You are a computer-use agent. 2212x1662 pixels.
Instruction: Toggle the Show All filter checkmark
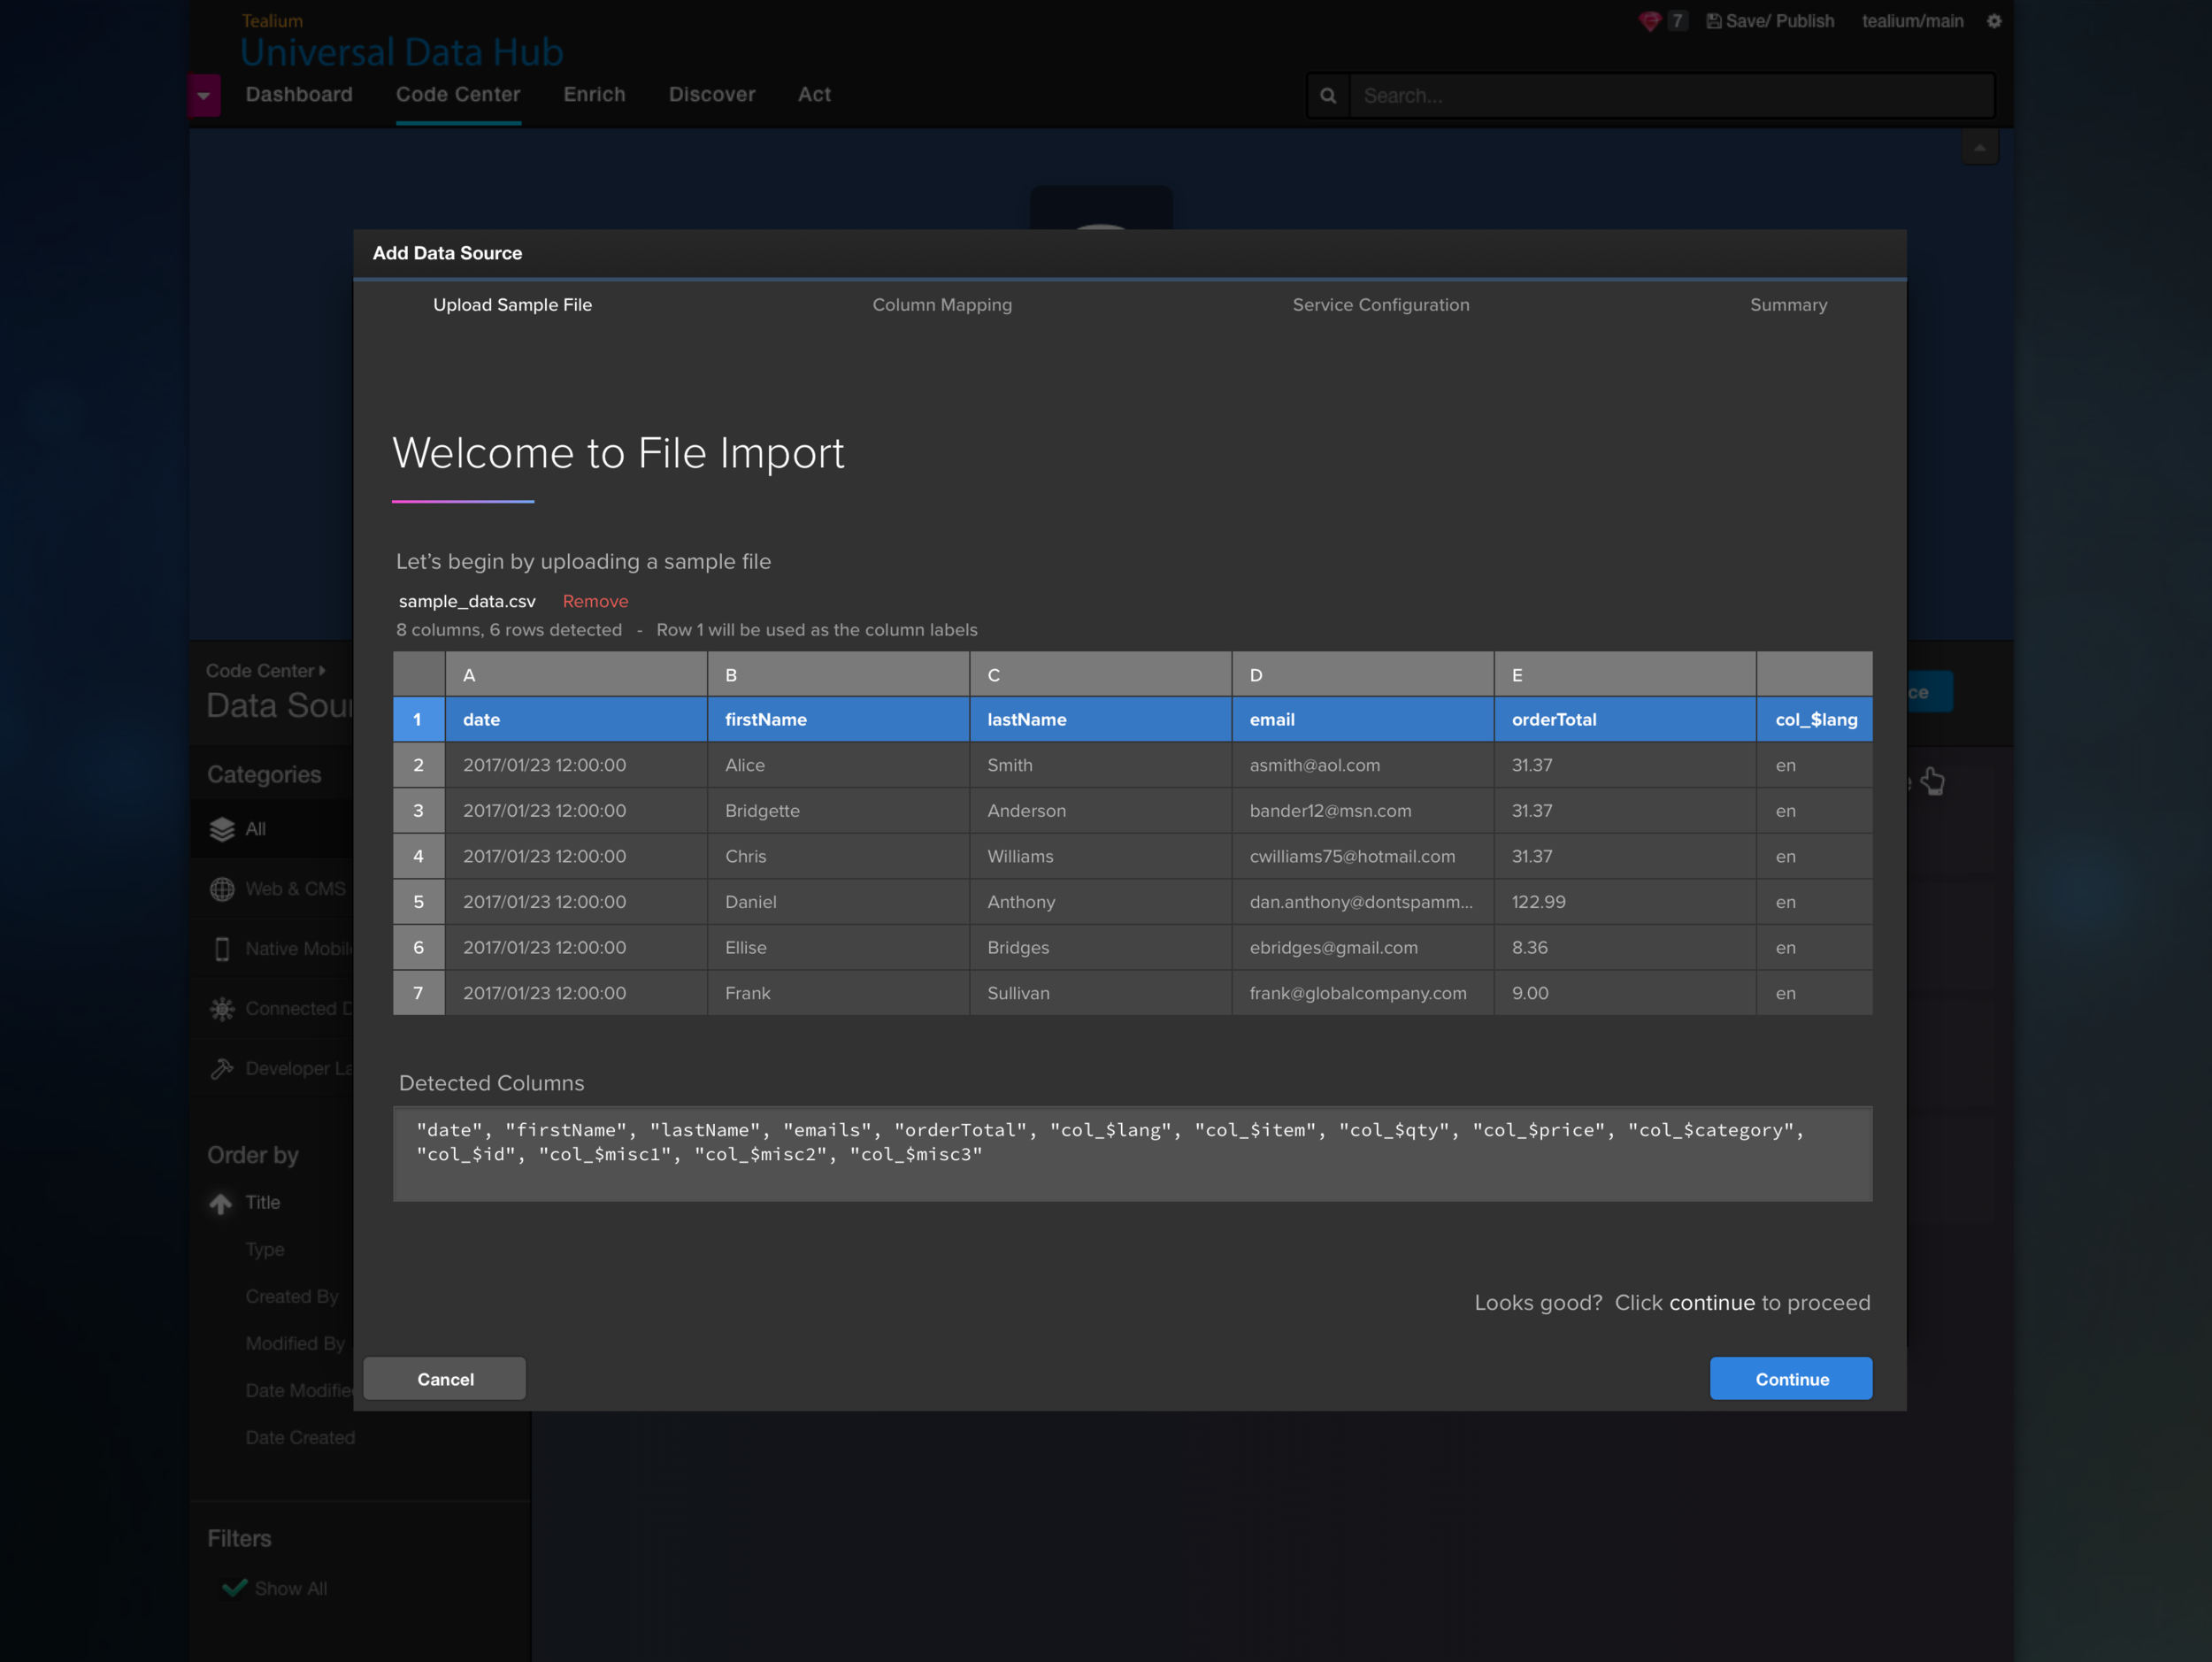234,1588
